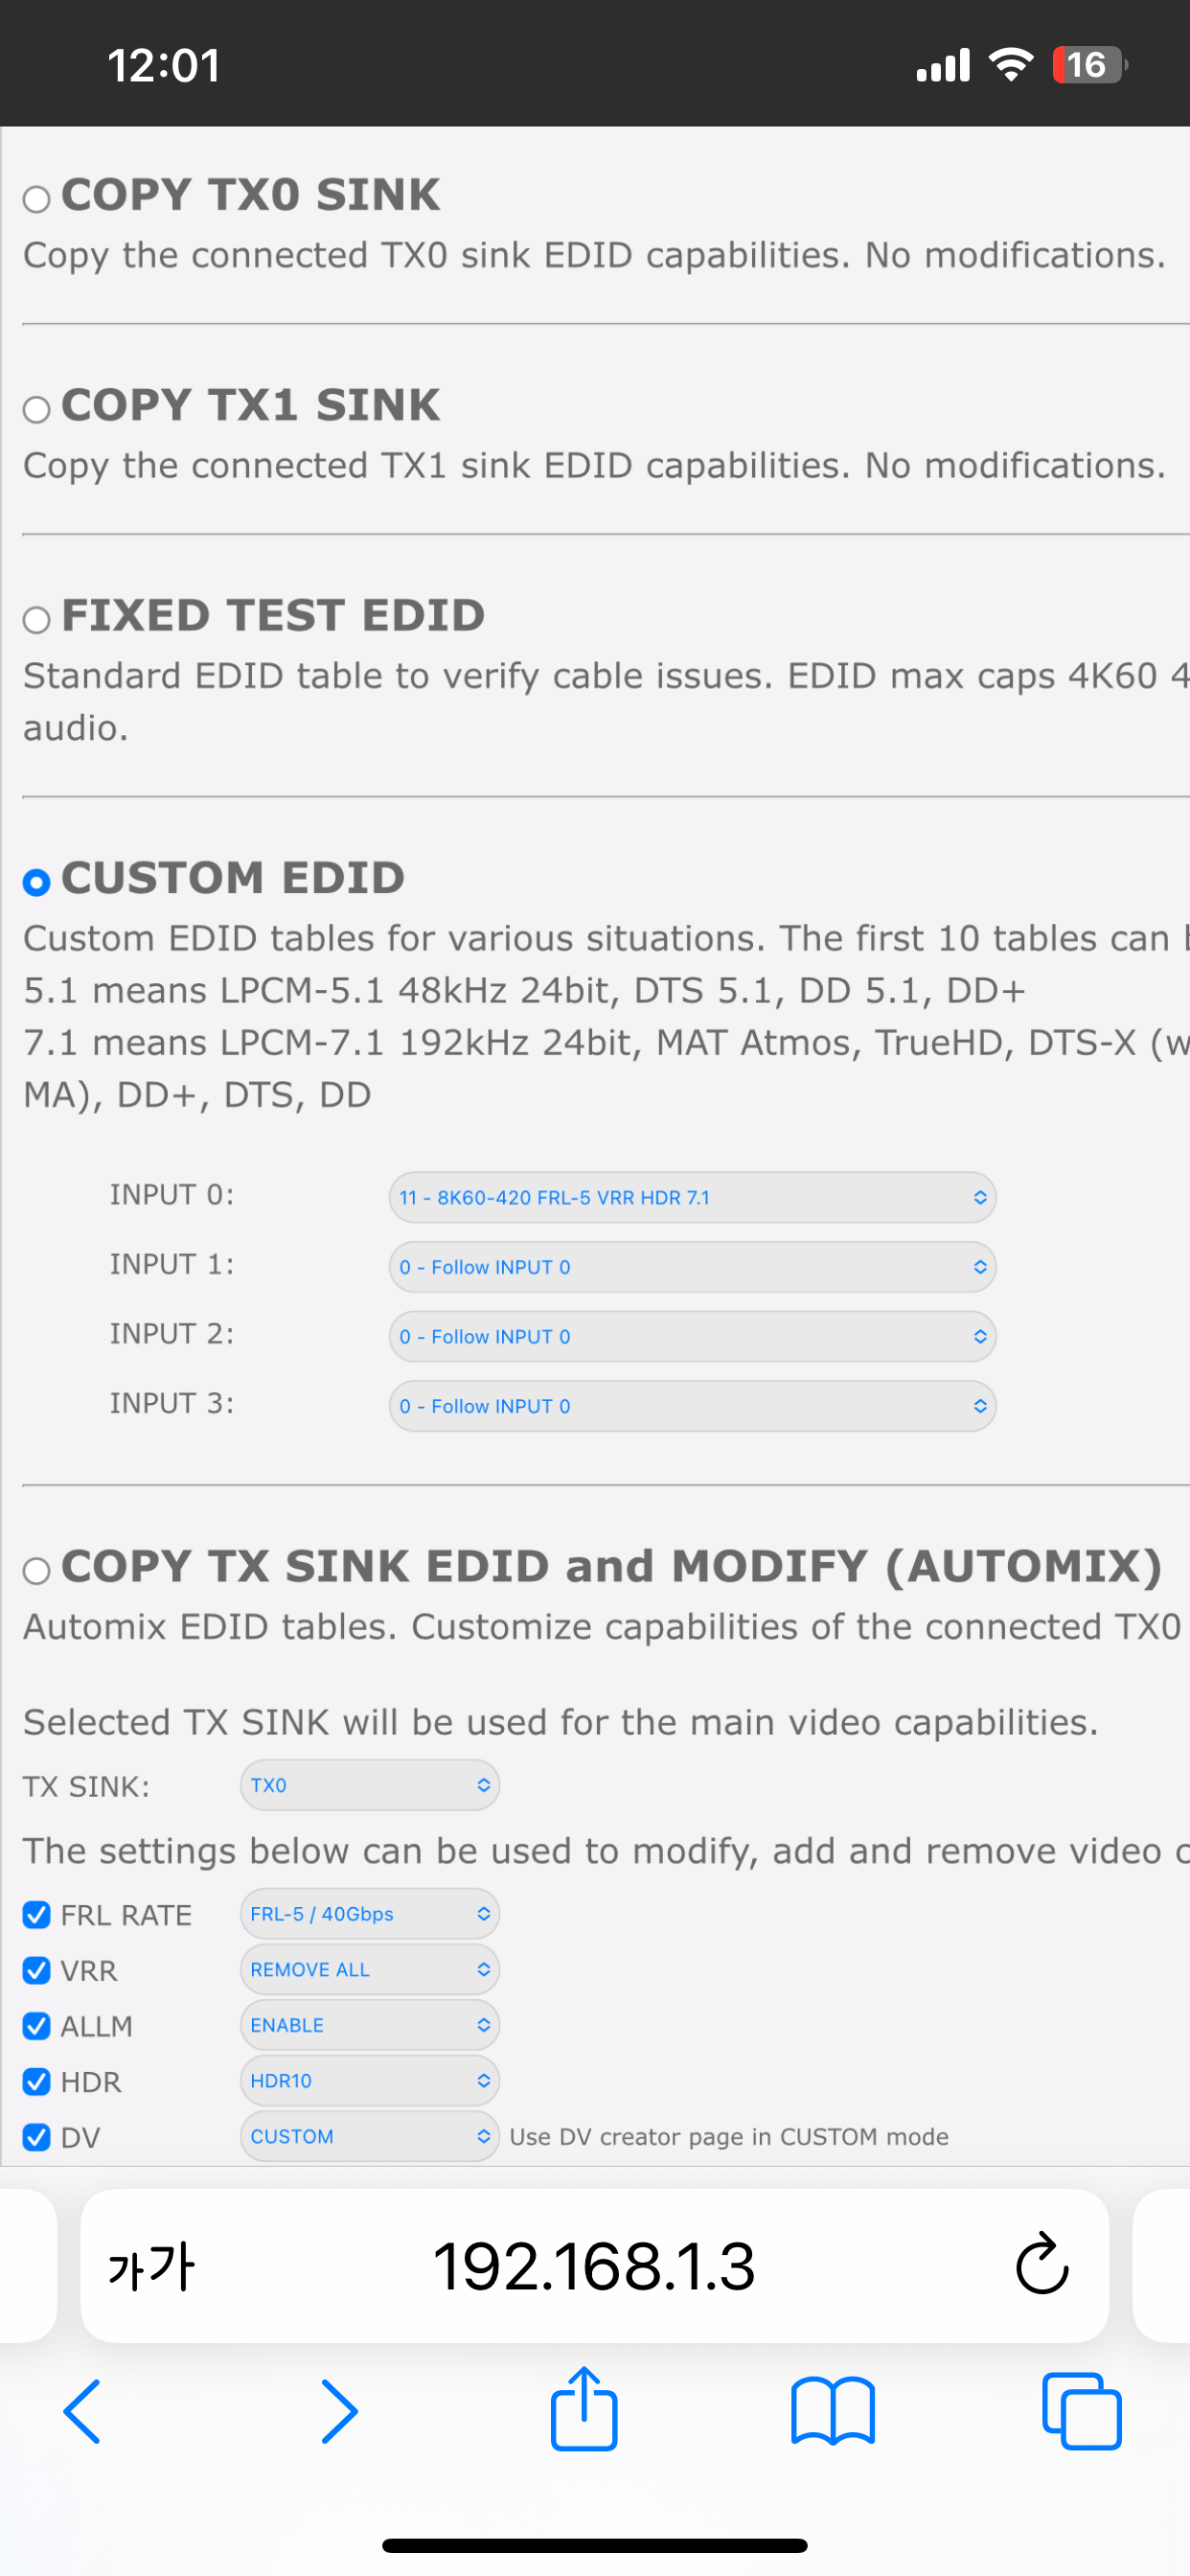This screenshot has height=2576, width=1190.
Task: Open the HDR HDR10 dropdown
Action: click(369, 2081)
